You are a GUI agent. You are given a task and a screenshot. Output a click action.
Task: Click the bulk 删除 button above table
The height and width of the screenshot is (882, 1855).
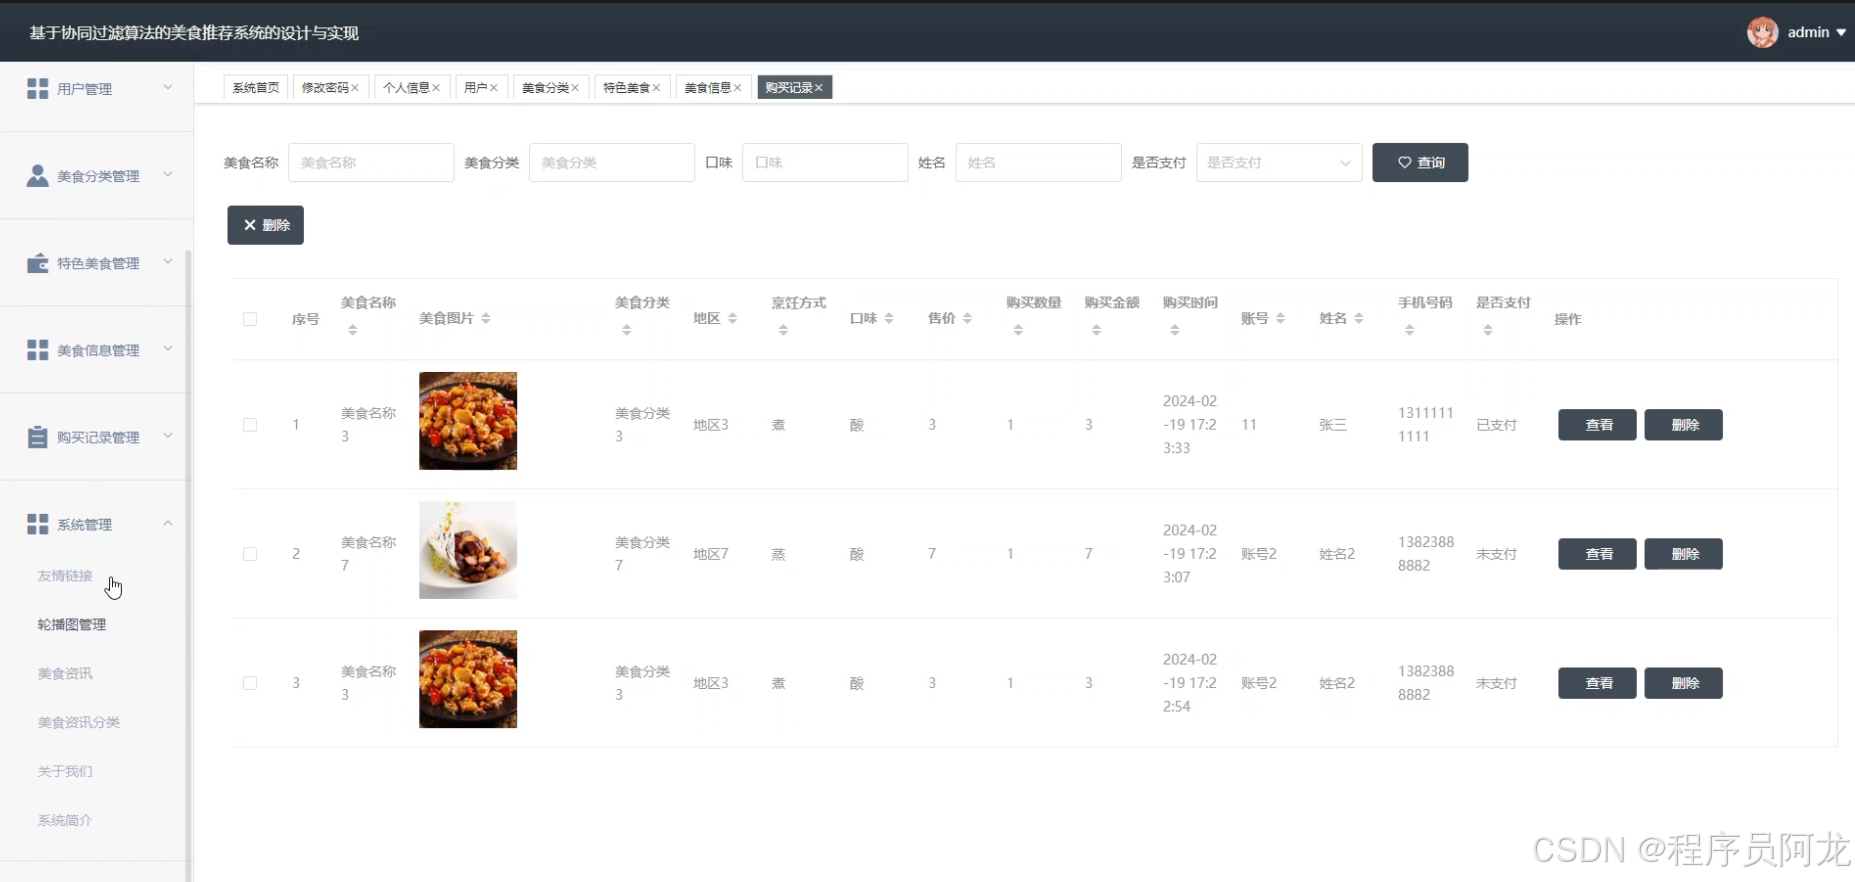(265, 225)
